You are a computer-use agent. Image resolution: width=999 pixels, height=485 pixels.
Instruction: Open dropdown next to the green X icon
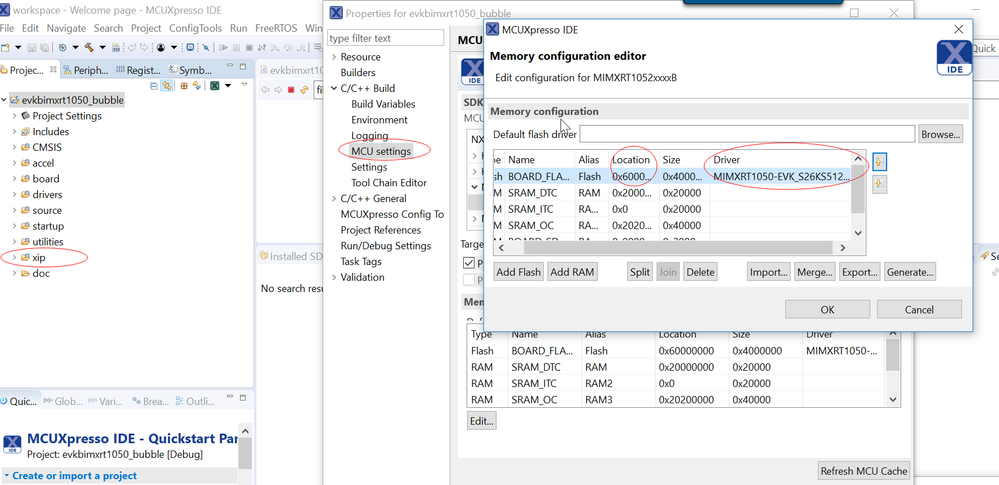tap(228, 85)
